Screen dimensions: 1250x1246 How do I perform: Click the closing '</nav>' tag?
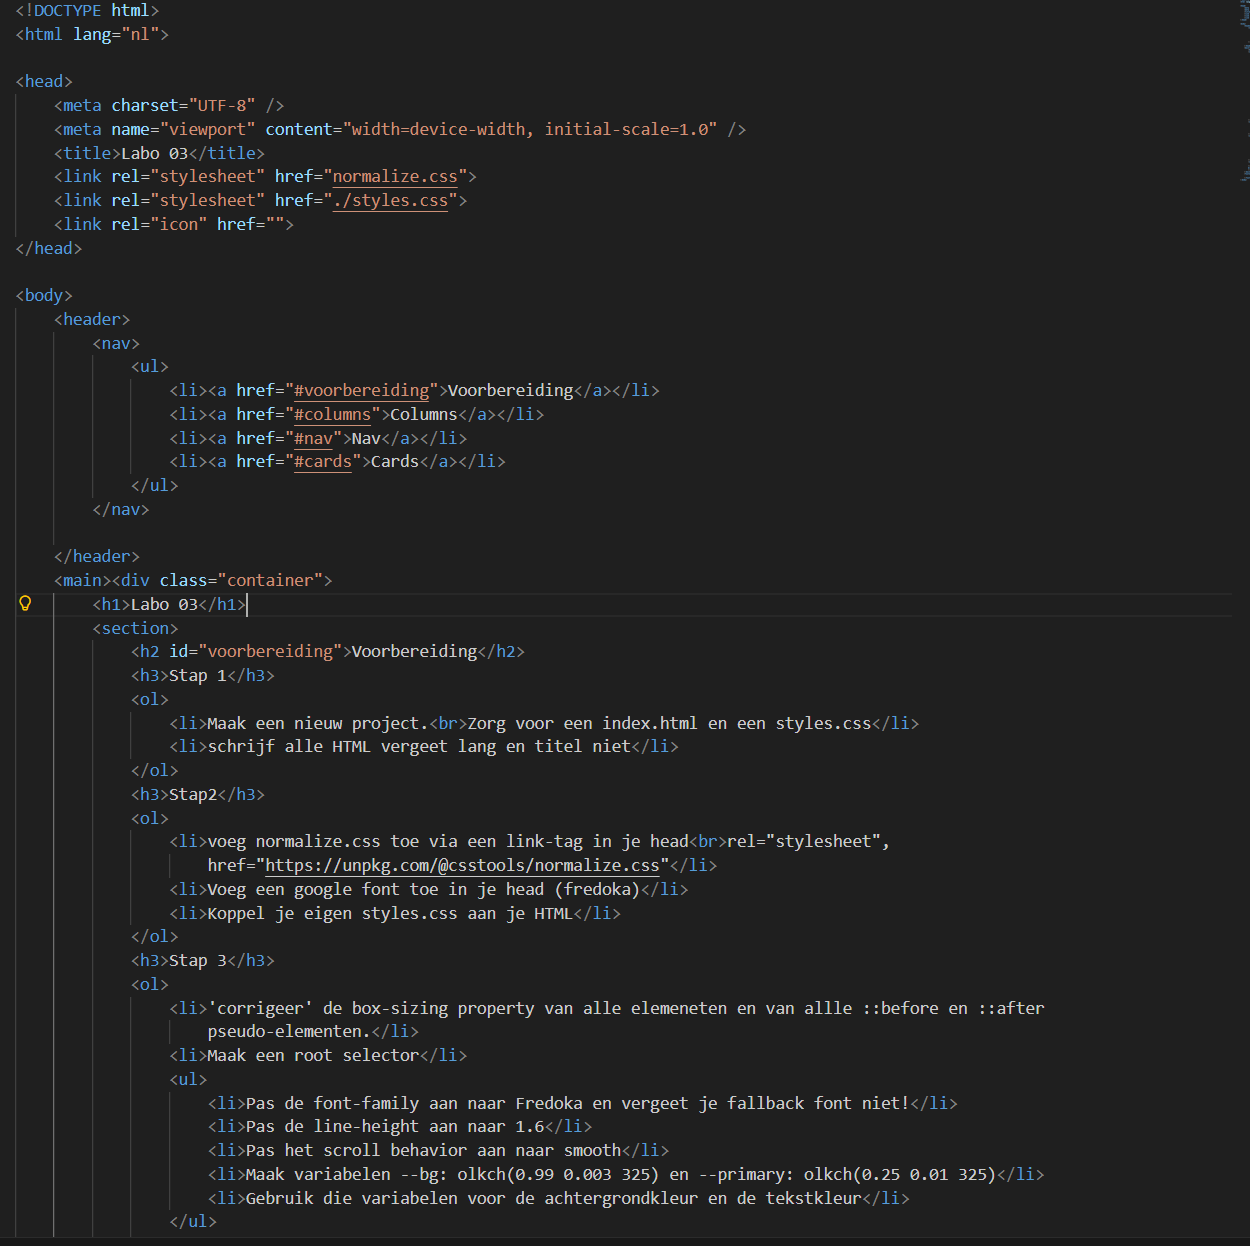pos(121,510)
